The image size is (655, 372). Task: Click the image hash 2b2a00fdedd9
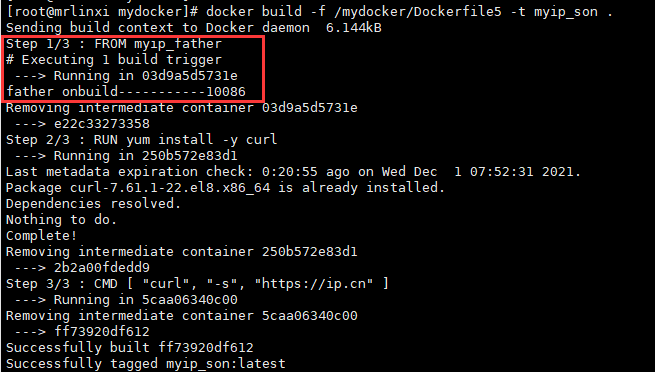click(102, 268)
